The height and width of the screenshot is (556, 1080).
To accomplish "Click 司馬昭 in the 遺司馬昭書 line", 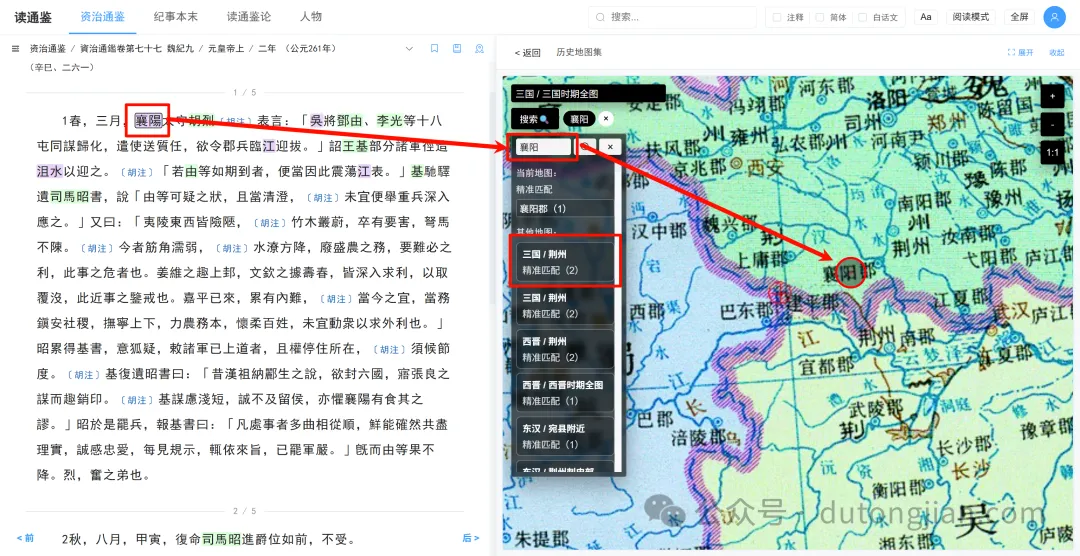I will (71, 196).
